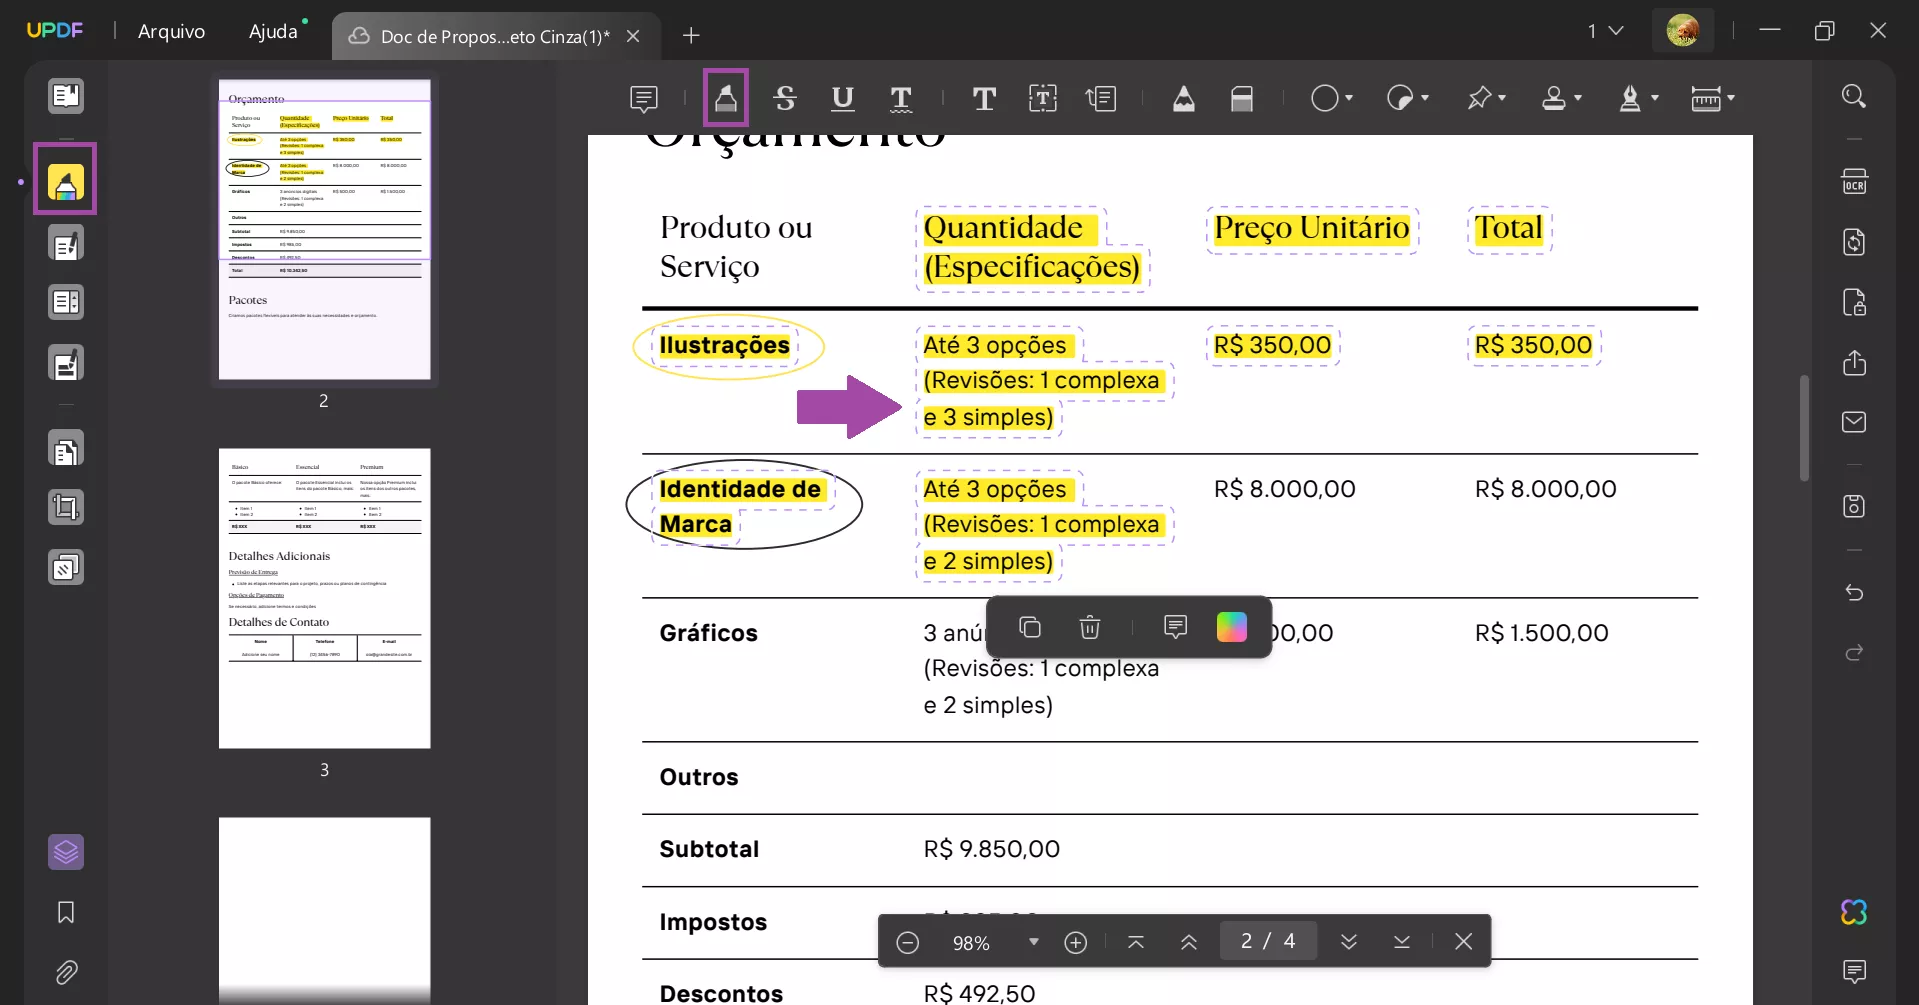Image resolution: width=1919 pixels, height=1005 pixels.
Task: Open the user profile avatar
Action: (x=1683, y=30)
